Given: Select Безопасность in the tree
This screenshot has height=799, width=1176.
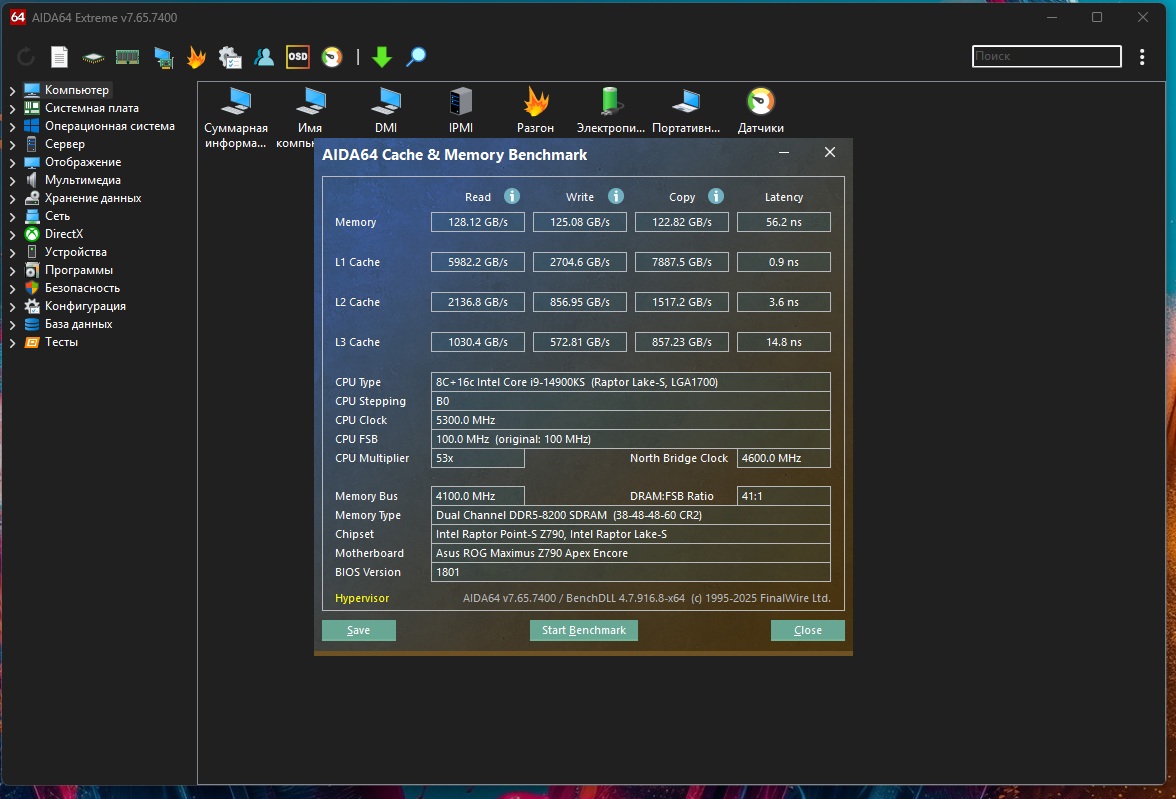Looking at the screenshot, I should tap(82, 288).
